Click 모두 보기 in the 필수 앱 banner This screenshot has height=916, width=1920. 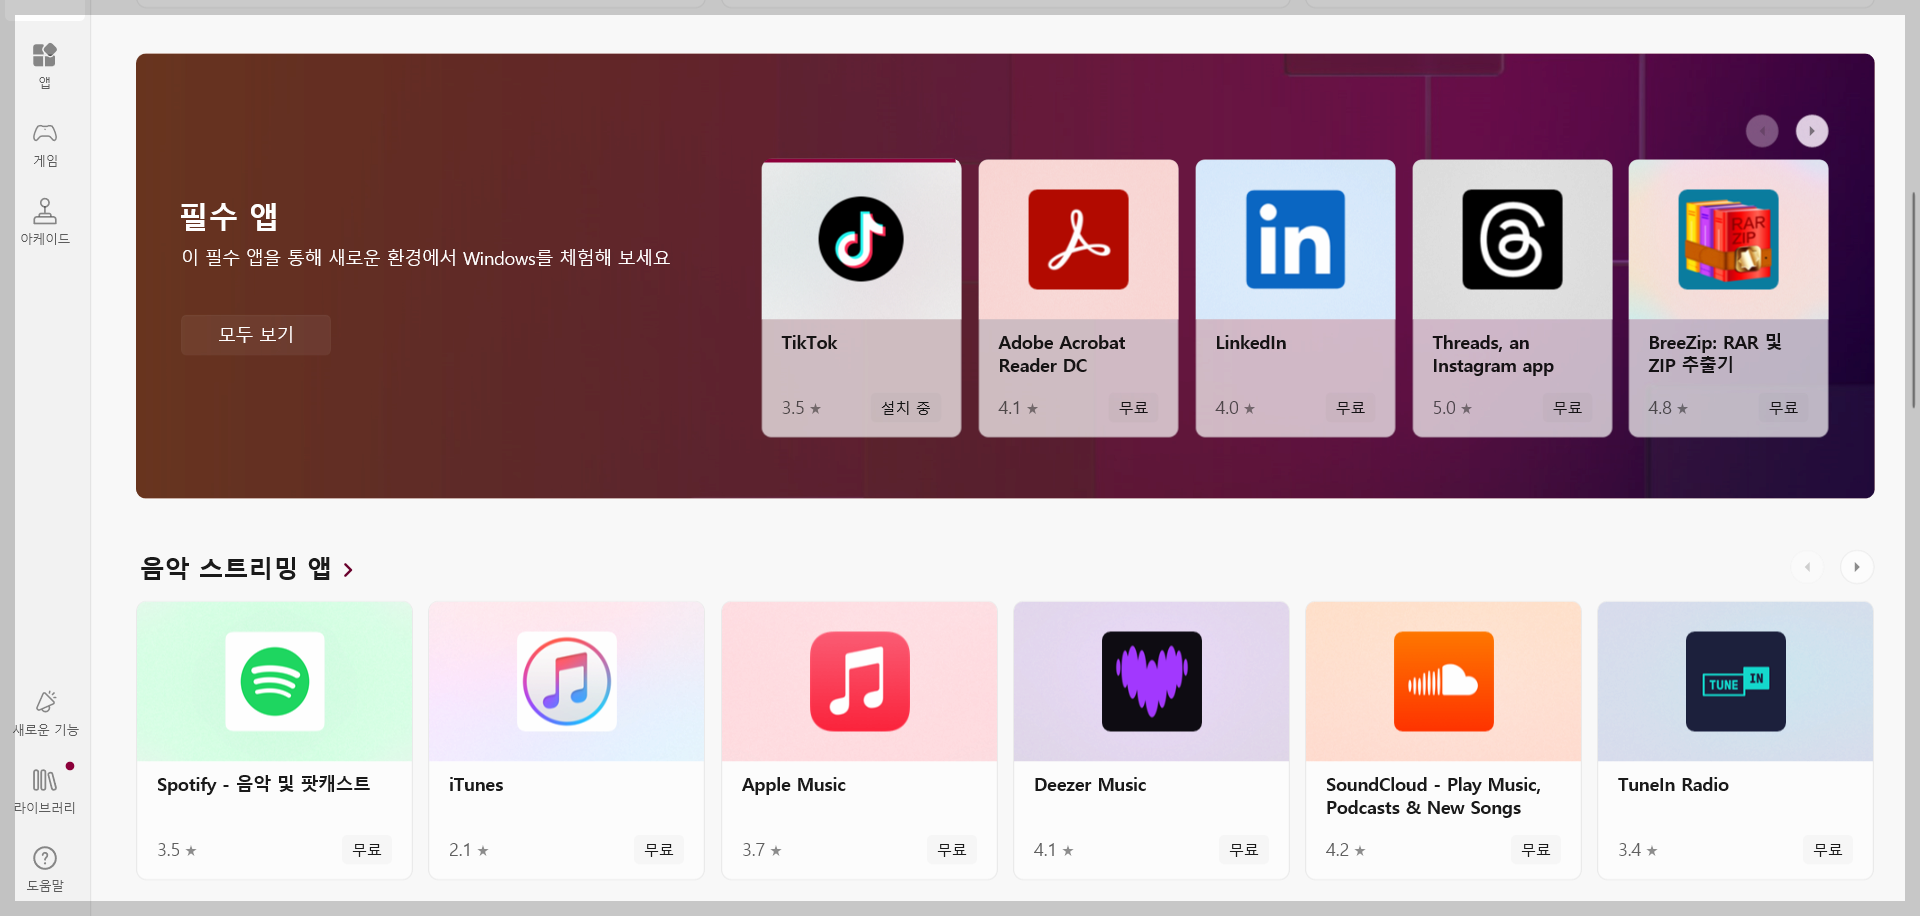pos(256,335)
